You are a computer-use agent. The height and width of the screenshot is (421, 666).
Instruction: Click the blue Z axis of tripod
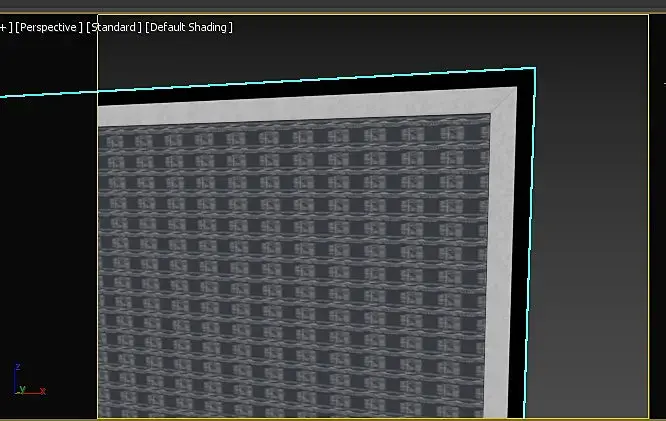pyautogui.click(x=17, y=375)
